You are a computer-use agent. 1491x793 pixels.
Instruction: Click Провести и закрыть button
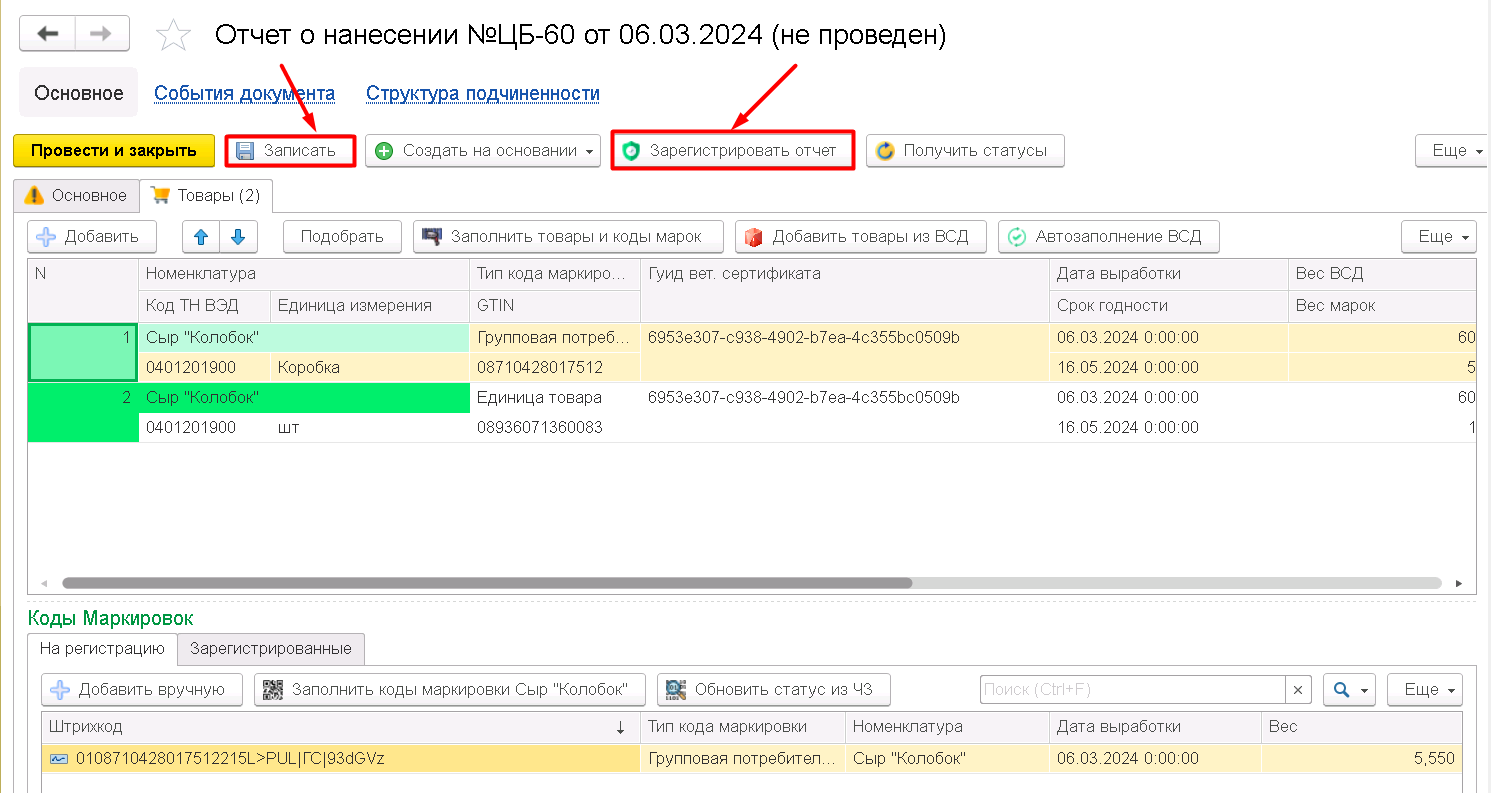(x=114, y=151)
